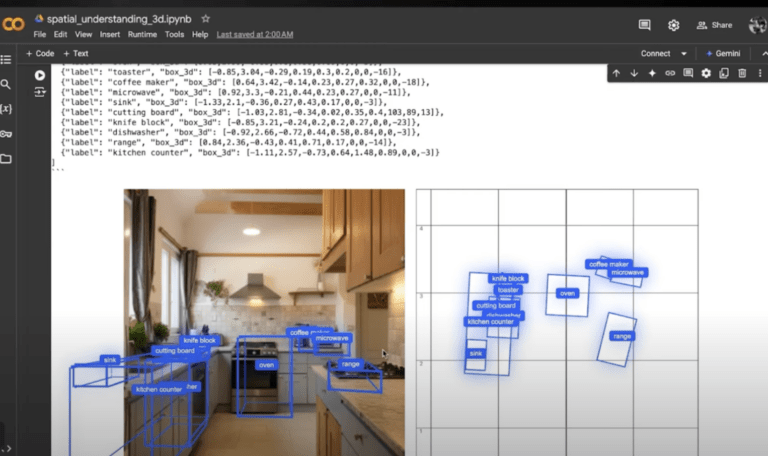The image size is (768, 456).
Task: Open cell editor settings gear
Action: [x=706, y=73]
